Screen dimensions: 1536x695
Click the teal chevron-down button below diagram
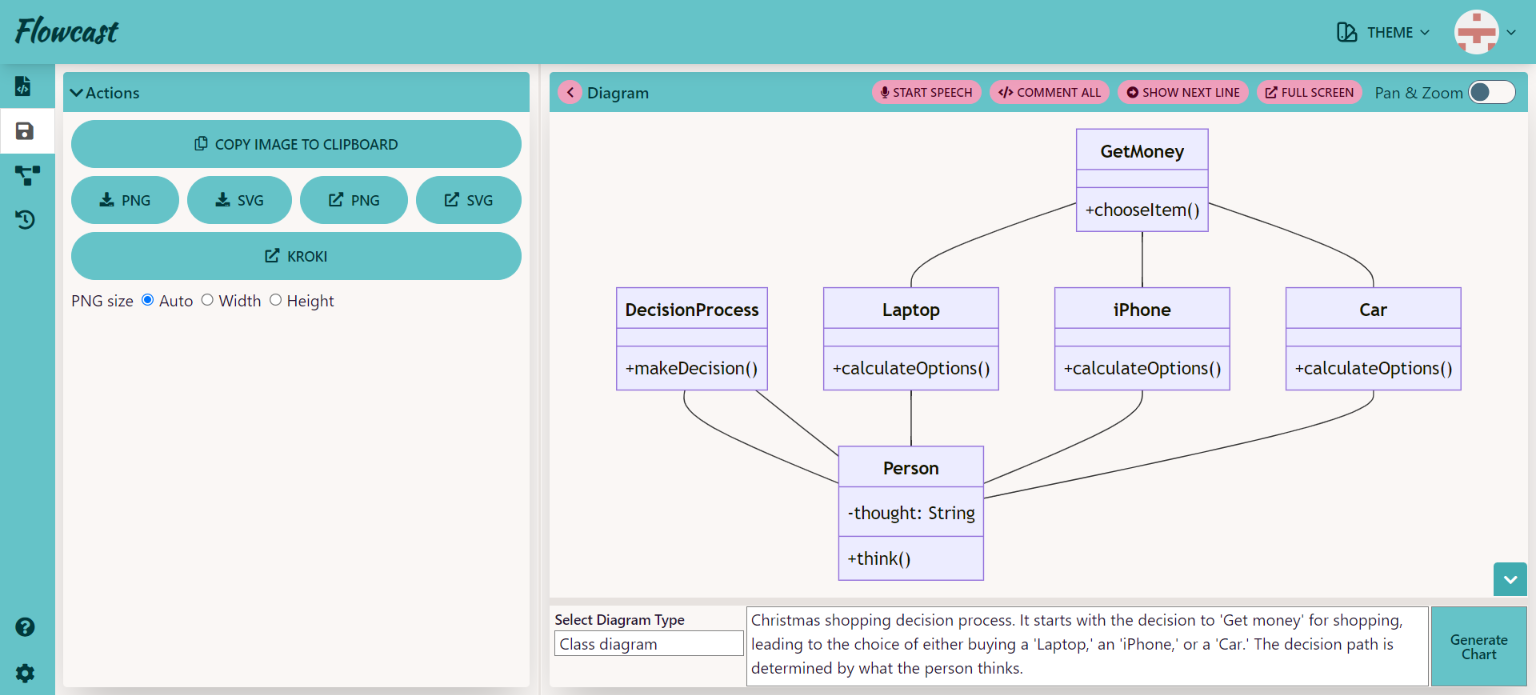[1510, 579]
